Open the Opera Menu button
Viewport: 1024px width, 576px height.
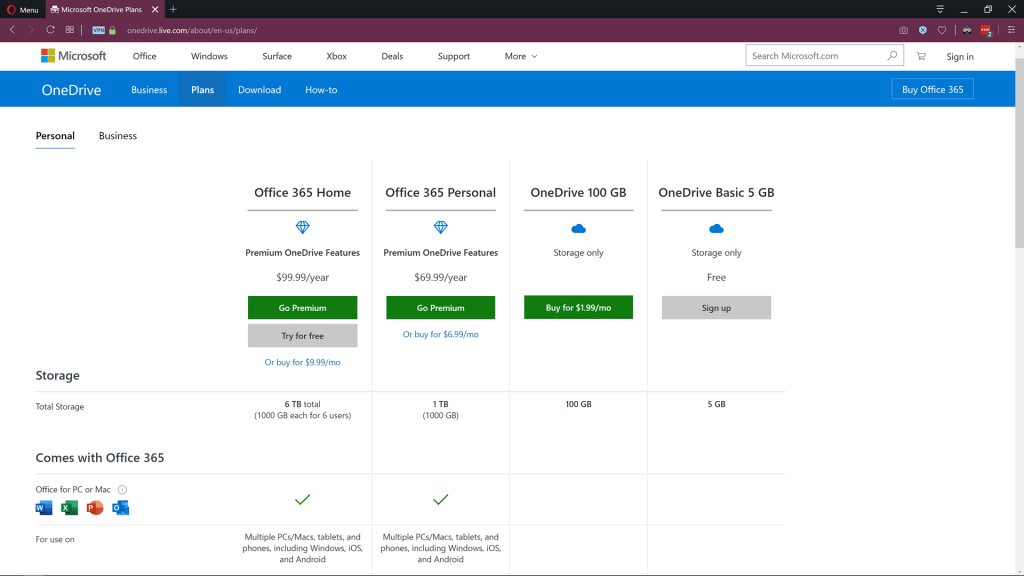click(22, 10)
